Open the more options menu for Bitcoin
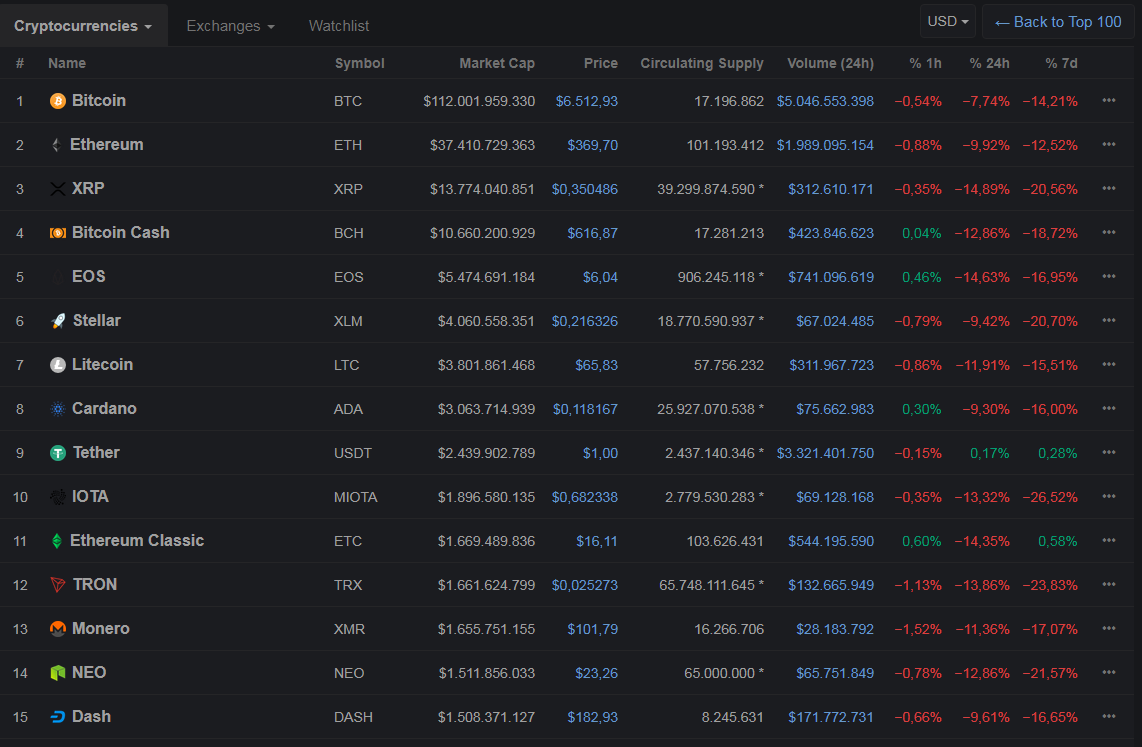The height and width of the screenshot is (747, 1142). (x=1108, y=100)
